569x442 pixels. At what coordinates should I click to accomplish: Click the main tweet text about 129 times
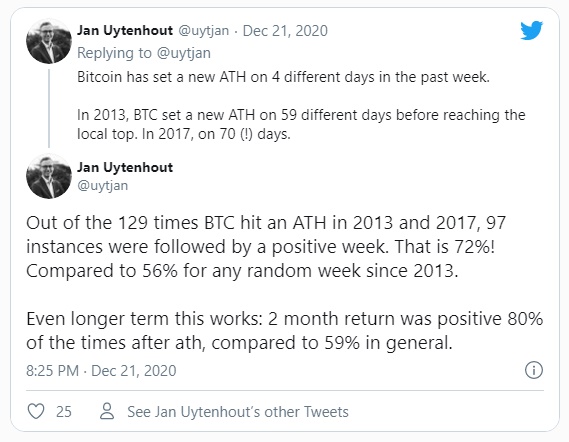pos(266,247)
